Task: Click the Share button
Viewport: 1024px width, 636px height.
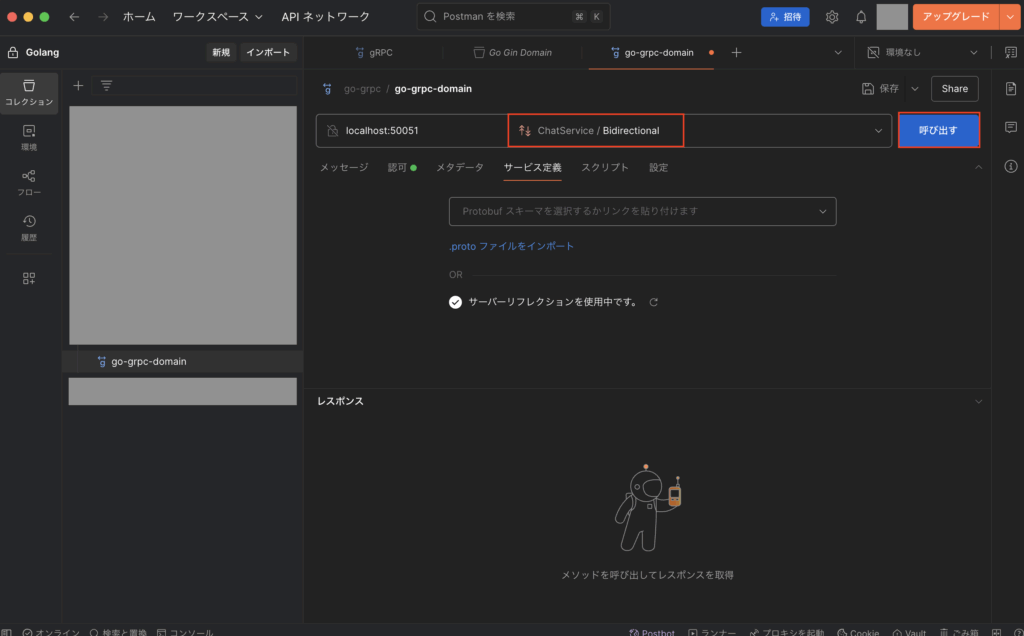Action: tap(954, 88)
